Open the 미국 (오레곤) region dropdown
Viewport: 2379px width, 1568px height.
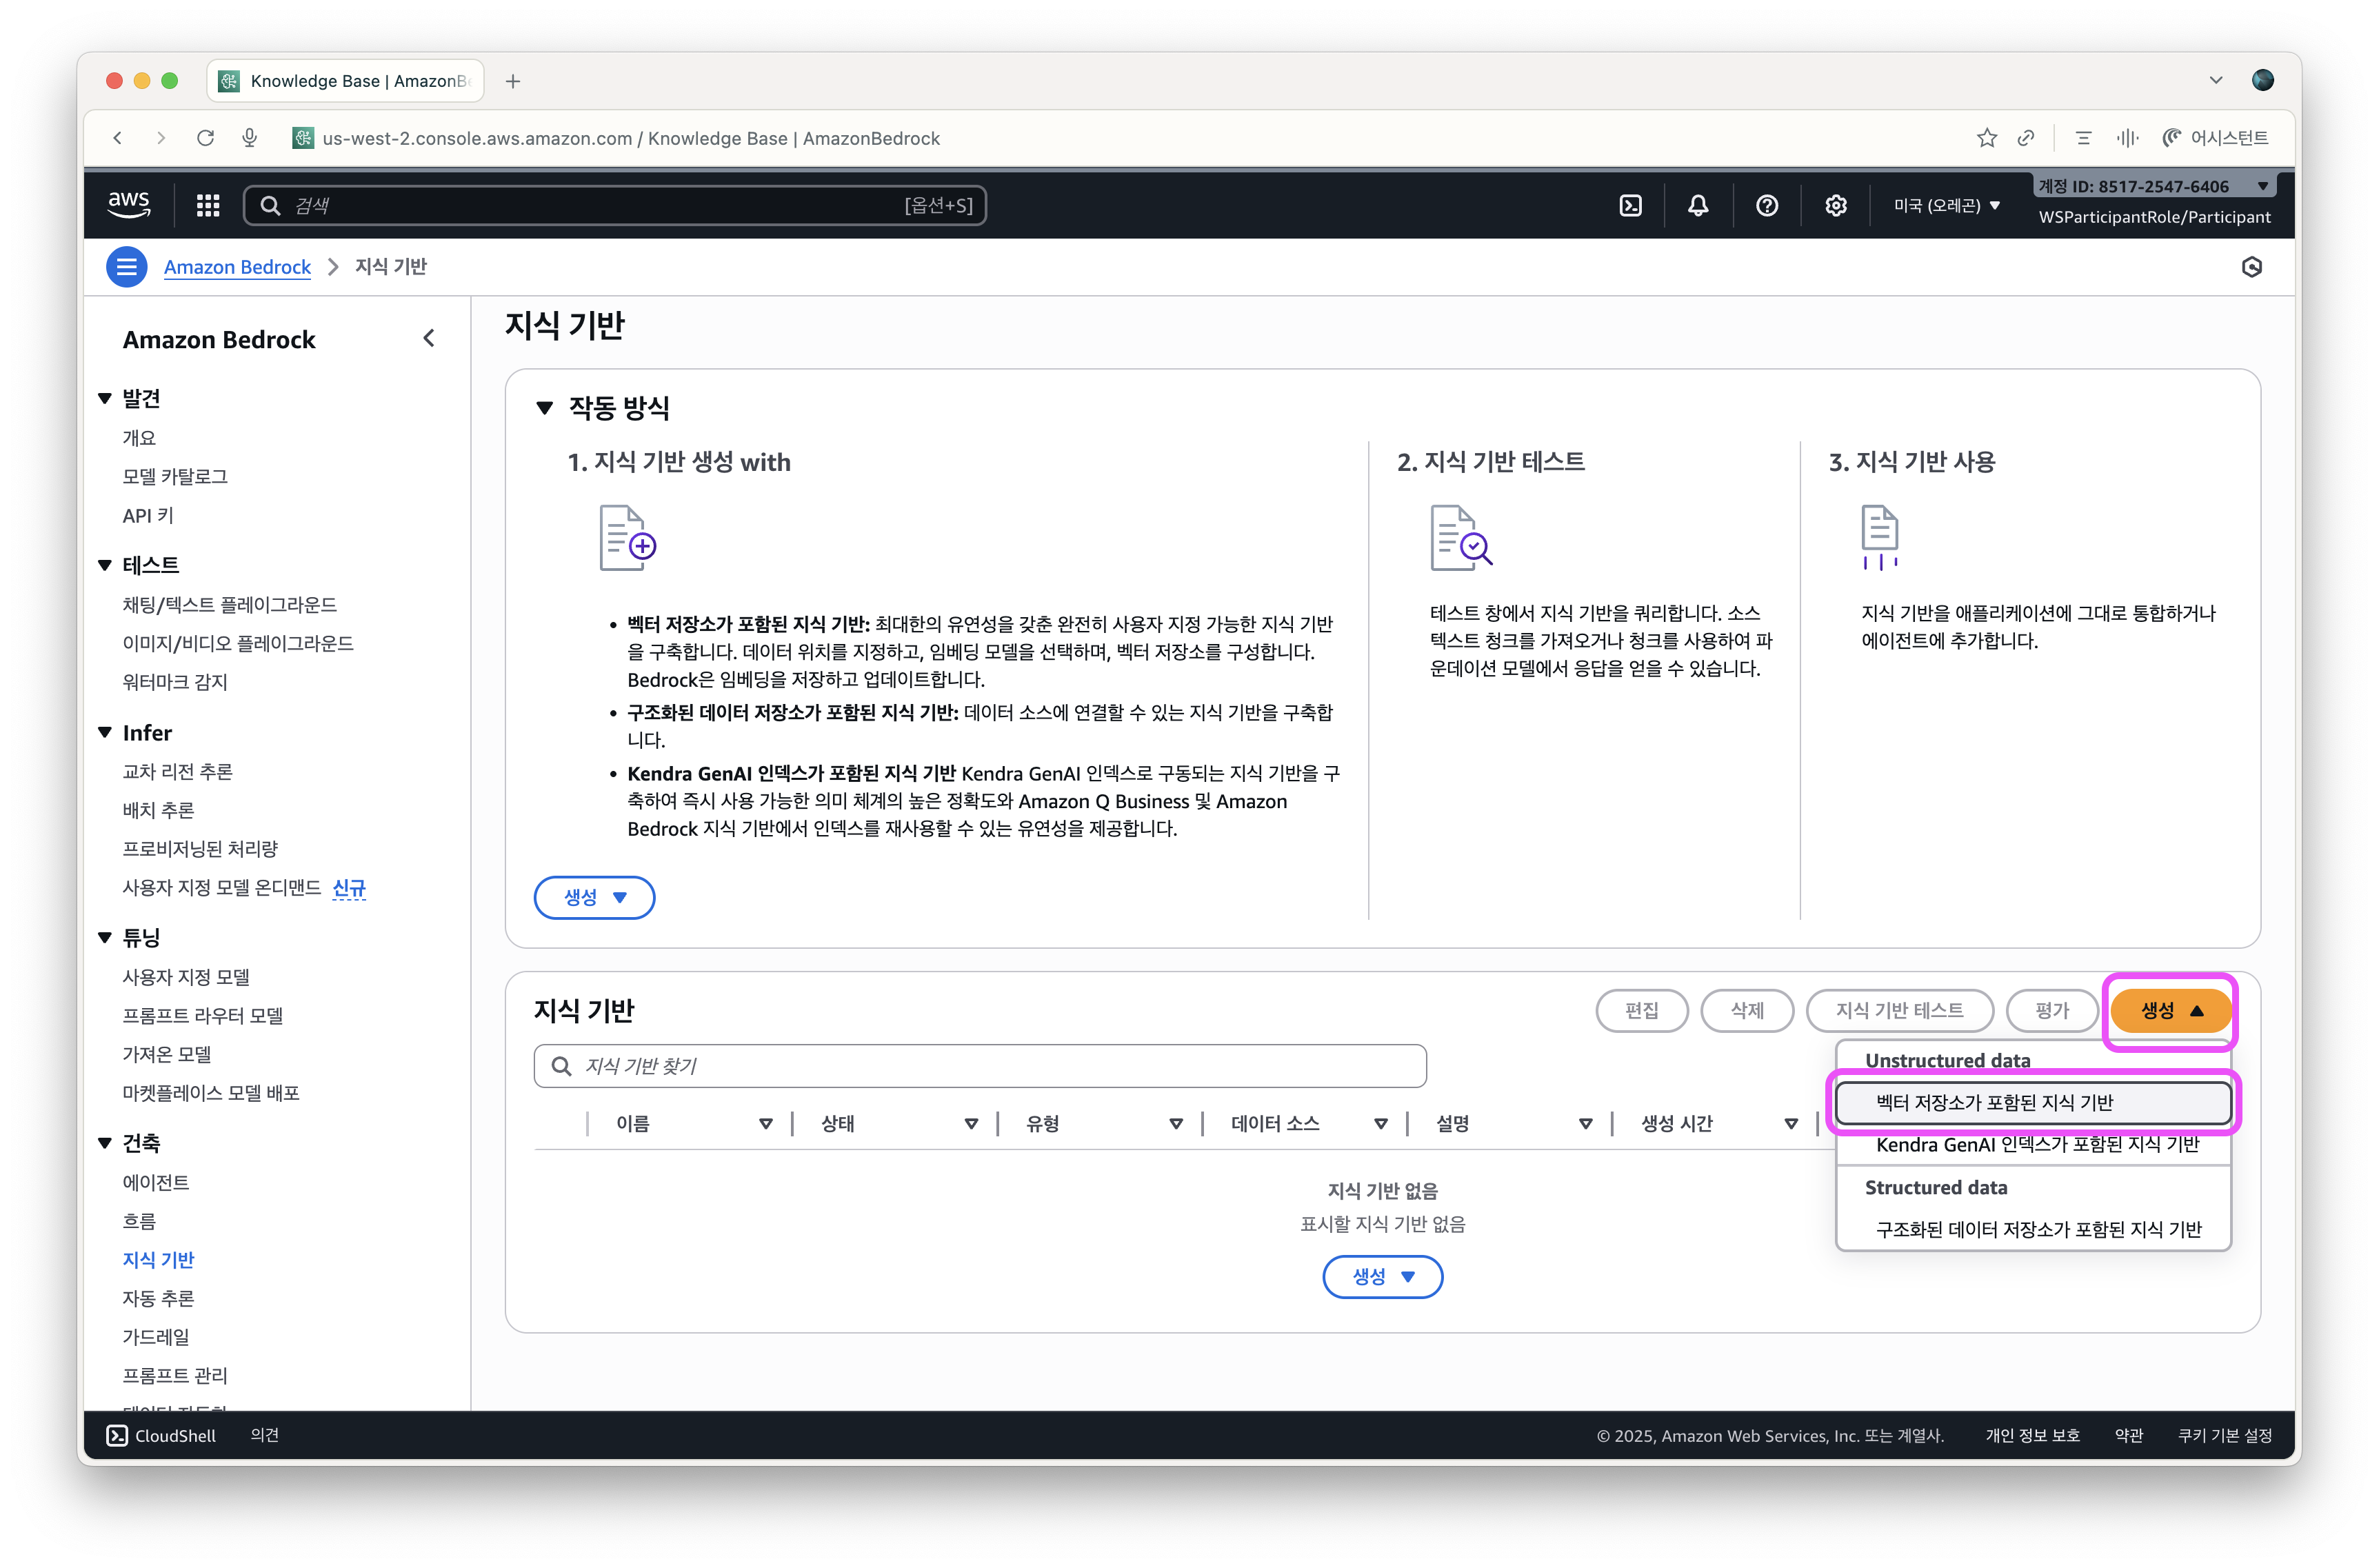click(x=1946, y=205)
